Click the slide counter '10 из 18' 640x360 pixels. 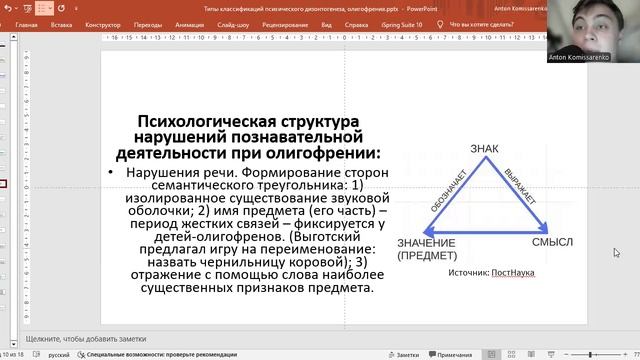tap(13, 355)
